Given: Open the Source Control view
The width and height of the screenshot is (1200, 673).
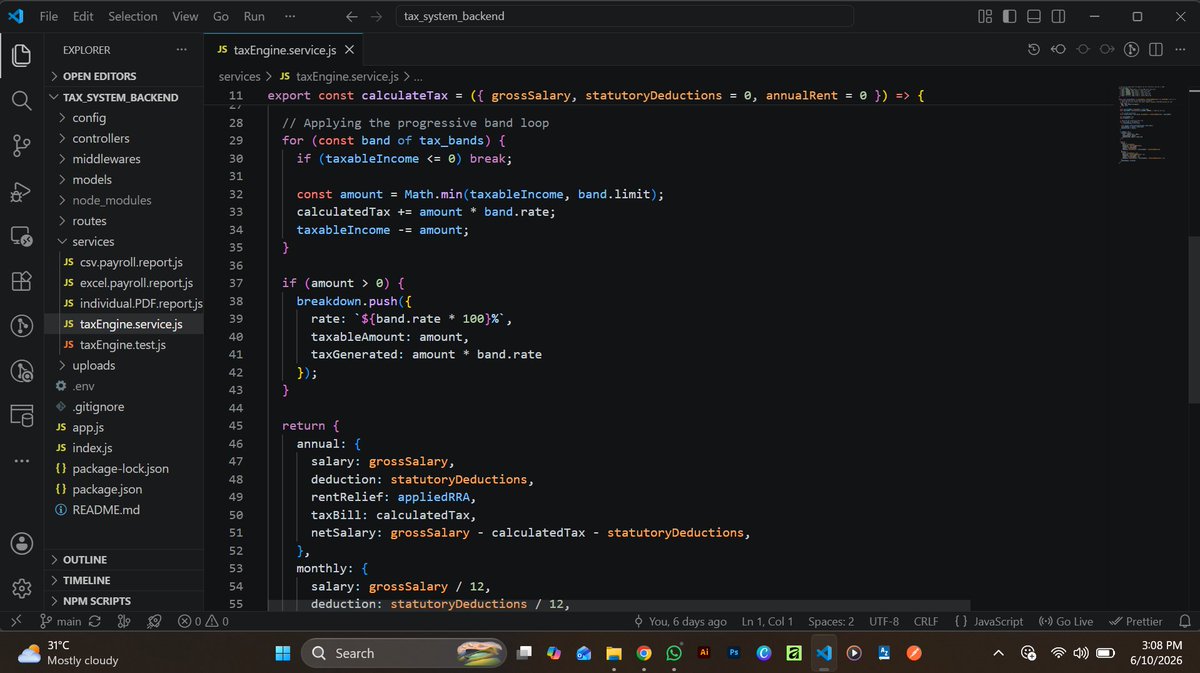Looking at the screenshot, I should click(x=21, y=146).
